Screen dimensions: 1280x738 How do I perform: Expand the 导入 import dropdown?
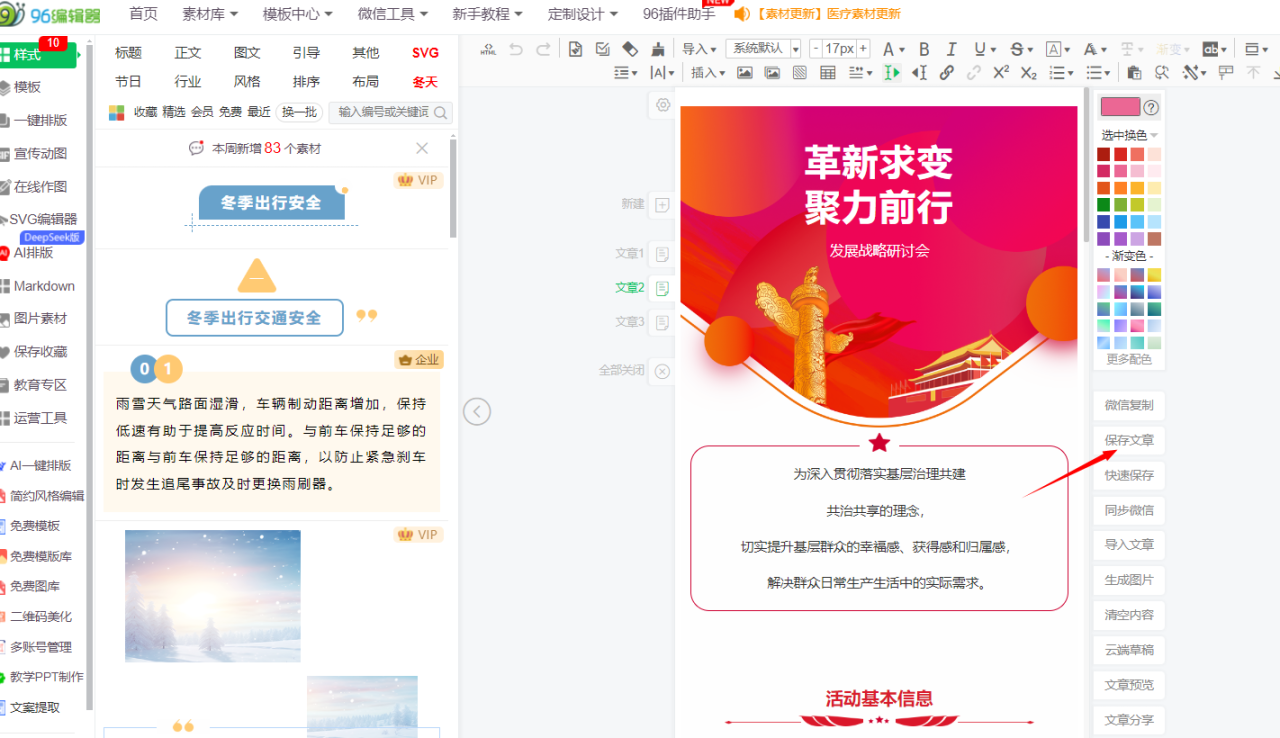click(699, 49)
